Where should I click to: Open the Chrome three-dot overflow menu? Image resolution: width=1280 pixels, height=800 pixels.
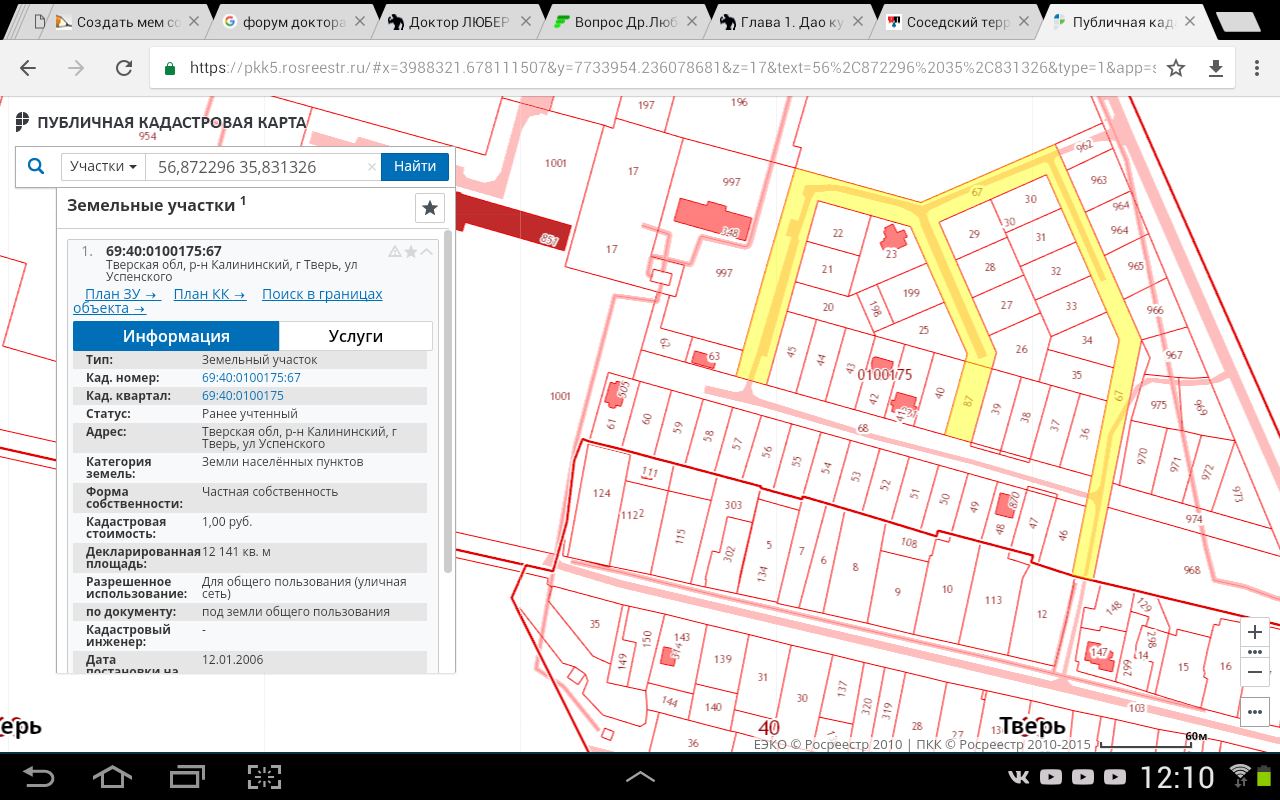(x=1256, y=68)
